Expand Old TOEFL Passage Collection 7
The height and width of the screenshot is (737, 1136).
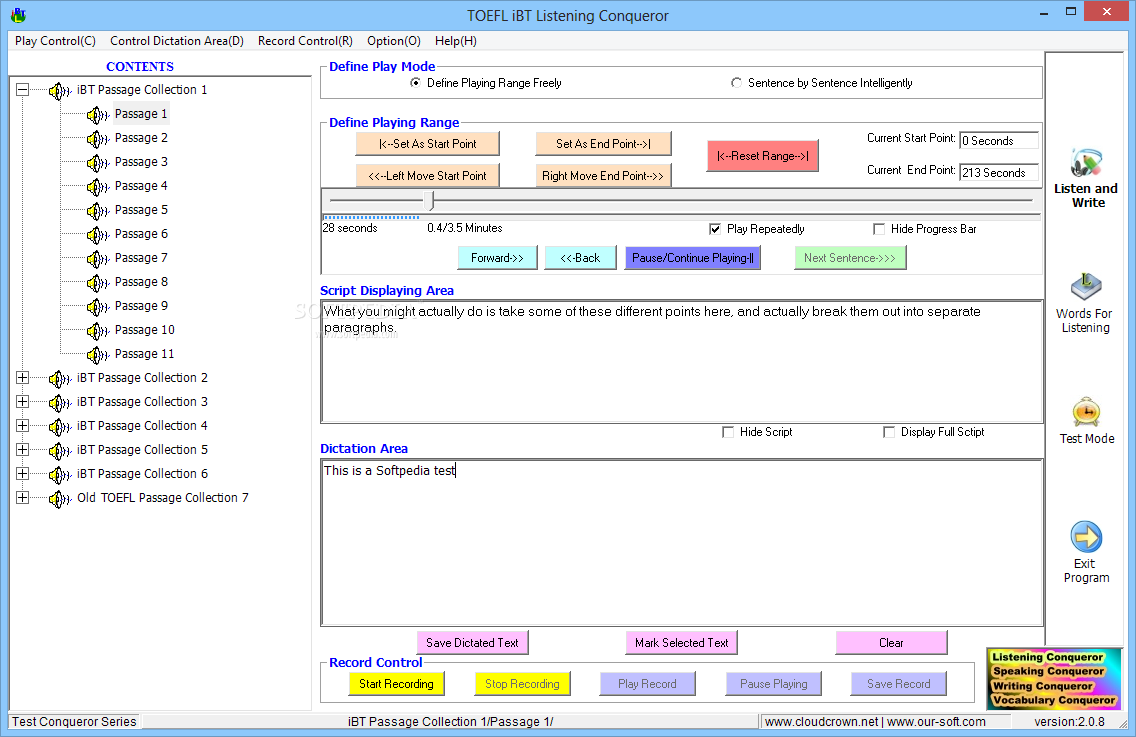tap(22, 497)
